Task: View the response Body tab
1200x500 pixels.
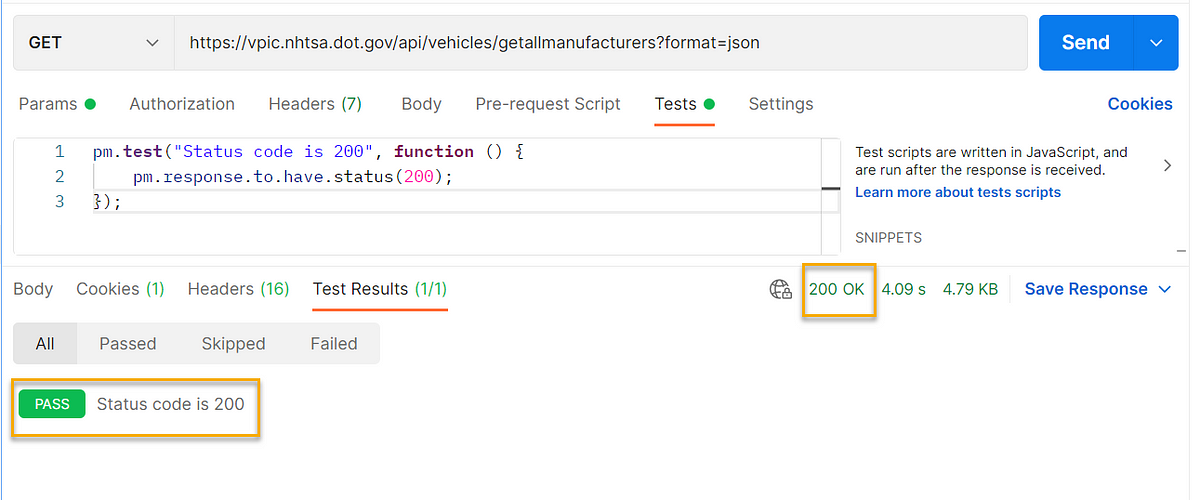Action: coord(33,289)
